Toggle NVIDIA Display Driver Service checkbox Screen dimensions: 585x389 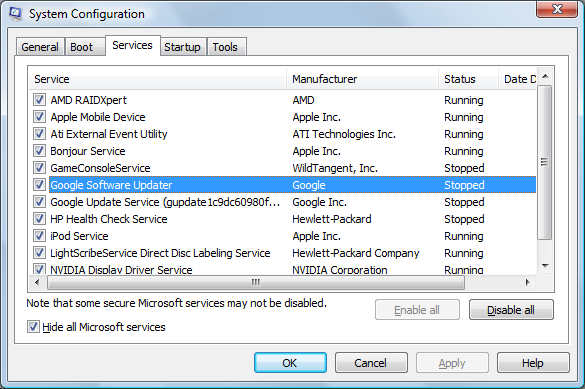pos(40,269)
